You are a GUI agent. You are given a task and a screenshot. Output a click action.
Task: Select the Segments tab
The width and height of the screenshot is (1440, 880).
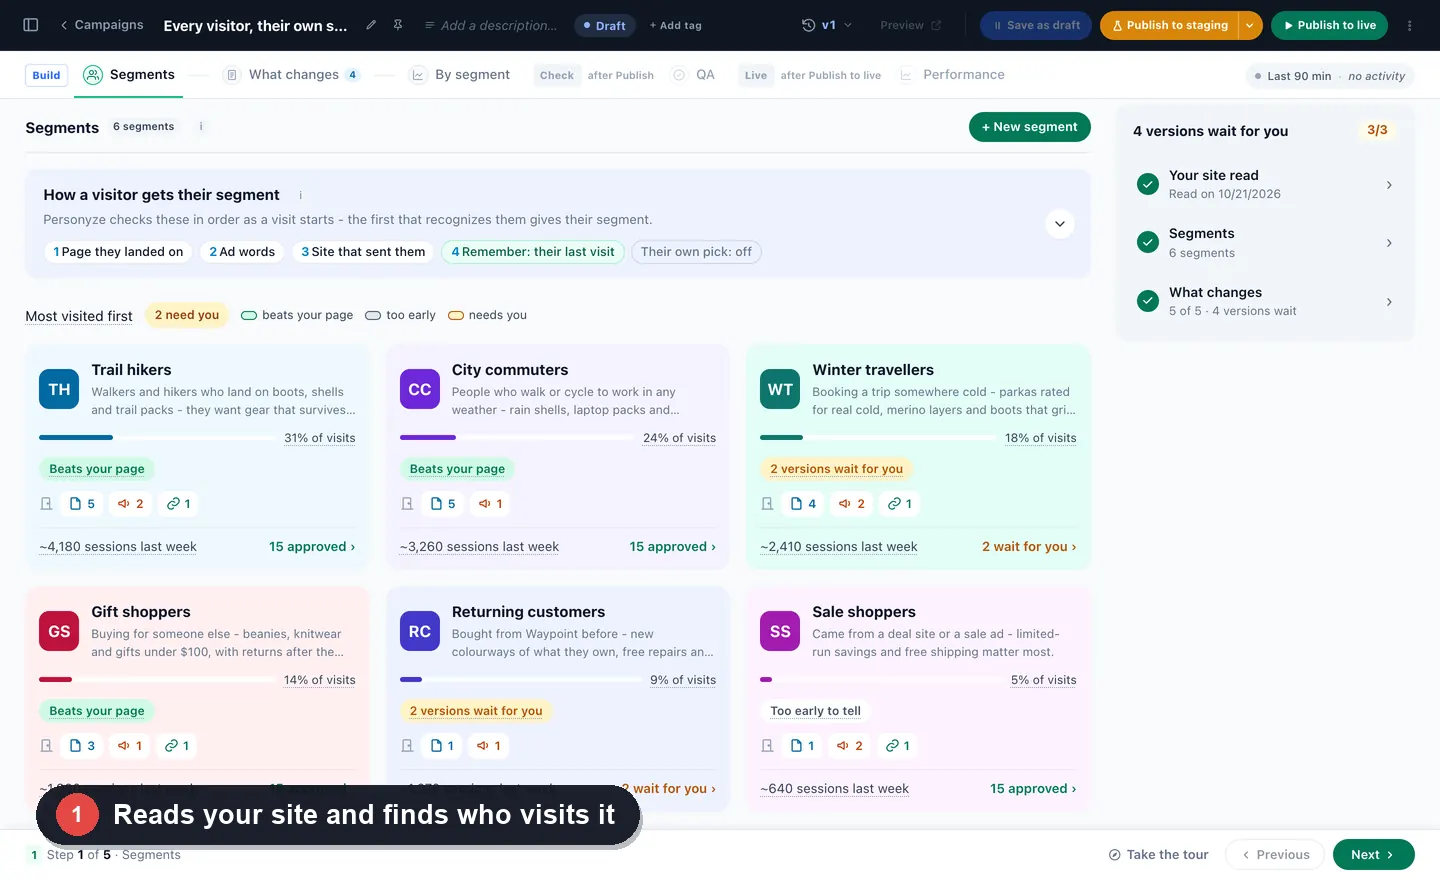point(129,75)
